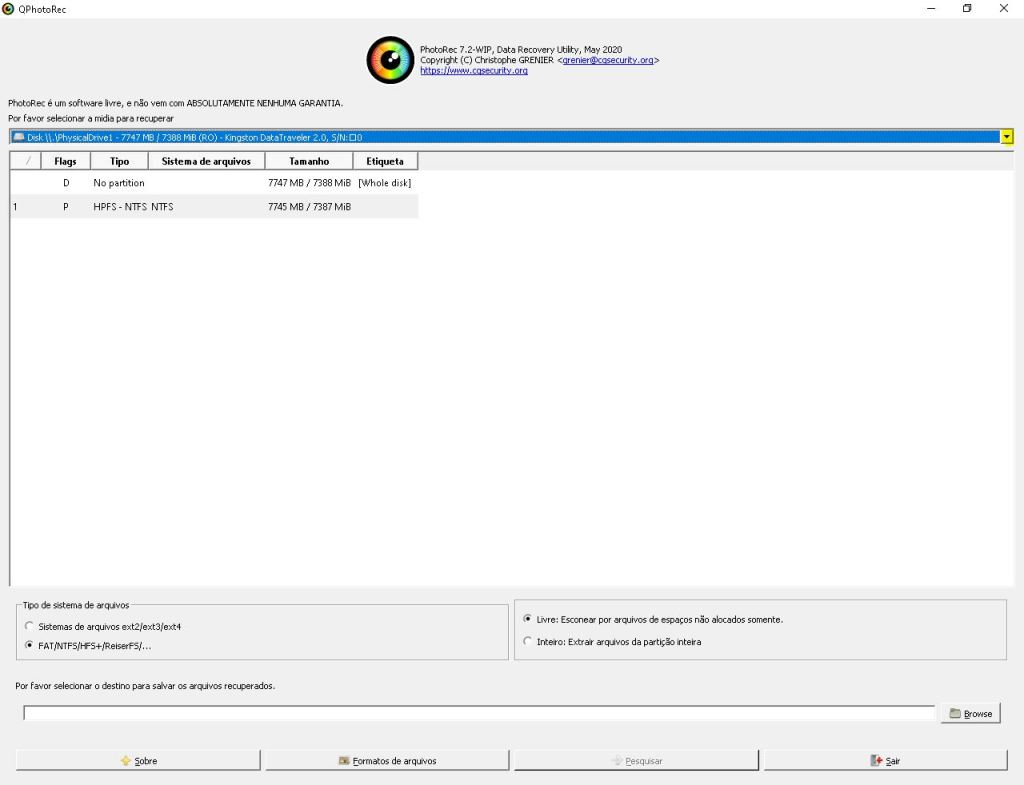Sort by Tamanho column header
This screenshot has width=1024, height=785.
pyautogui.click(x=309, y=161)
